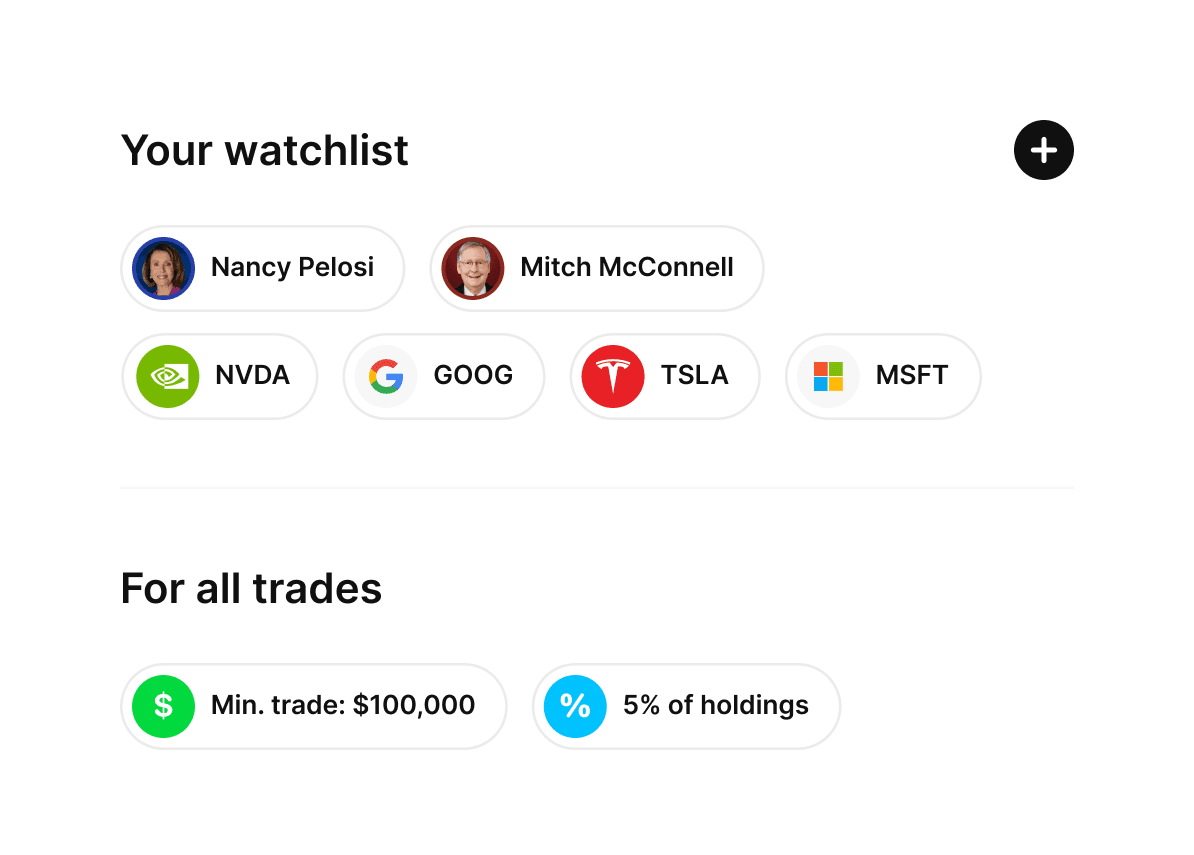The image size is (1194, 855).
Task: Select the Min. trade: $100,000 filter text
Action: pyautogui.click(x=343, y=706)
